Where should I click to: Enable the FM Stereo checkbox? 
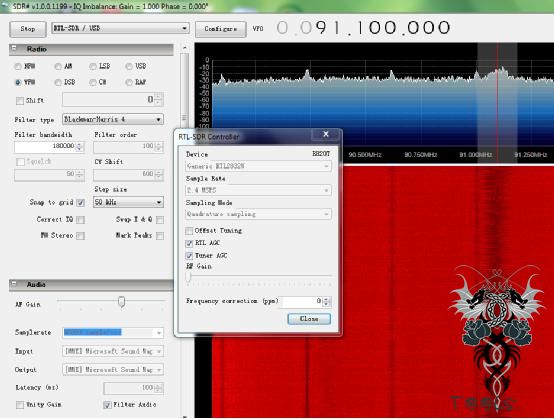81,236
